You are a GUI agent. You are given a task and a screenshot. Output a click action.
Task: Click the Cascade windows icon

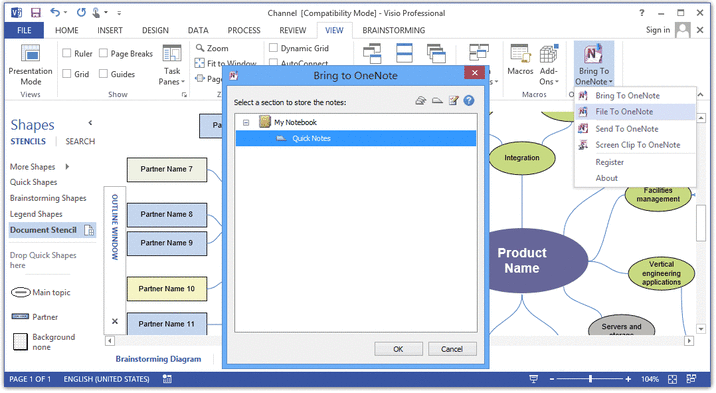[437, 53]
